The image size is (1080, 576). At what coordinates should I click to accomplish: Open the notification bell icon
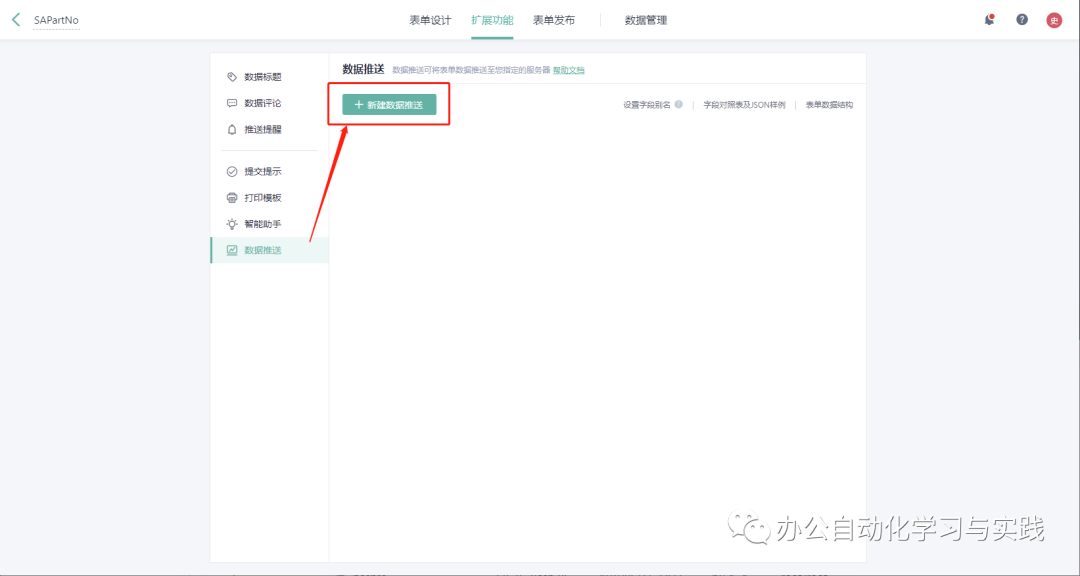[x=989, y=20]
